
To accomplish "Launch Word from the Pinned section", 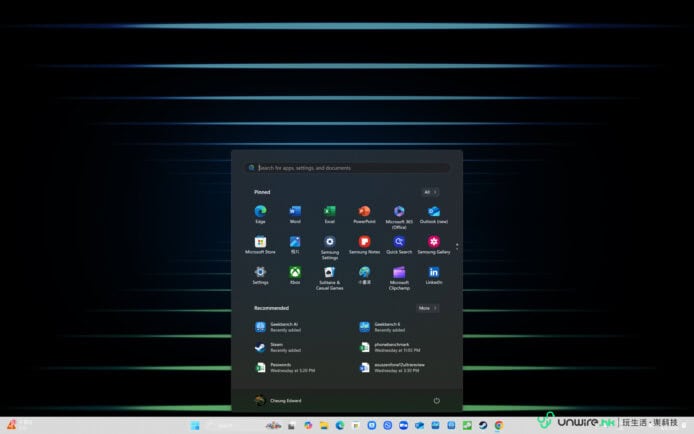I will click(x=295, y=212).
